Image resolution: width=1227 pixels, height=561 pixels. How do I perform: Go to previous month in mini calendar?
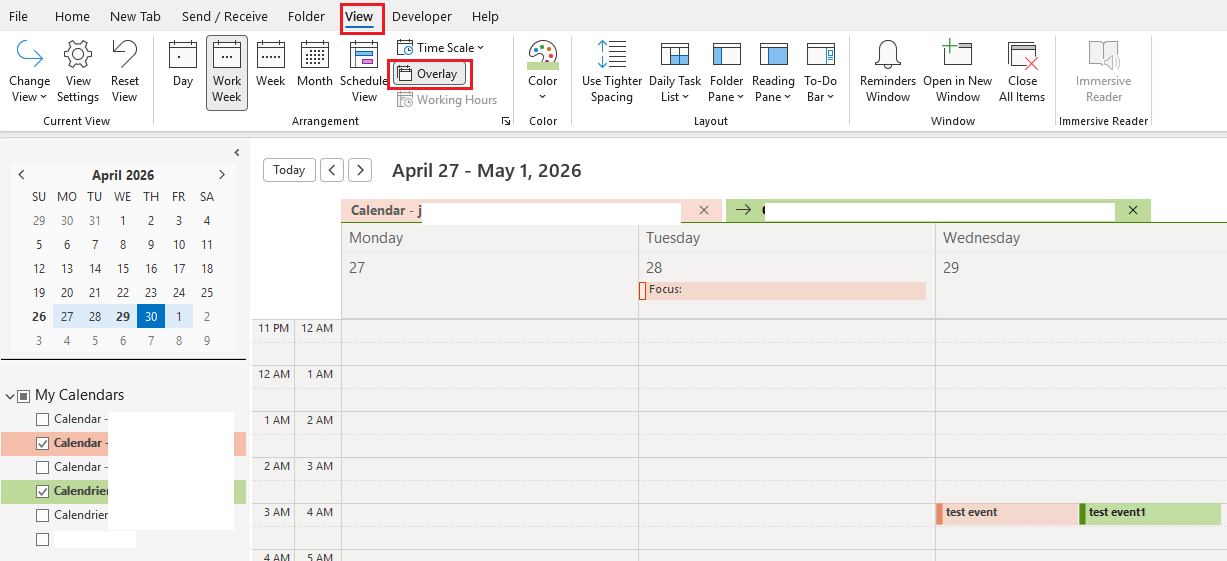(x=22, y=175)
